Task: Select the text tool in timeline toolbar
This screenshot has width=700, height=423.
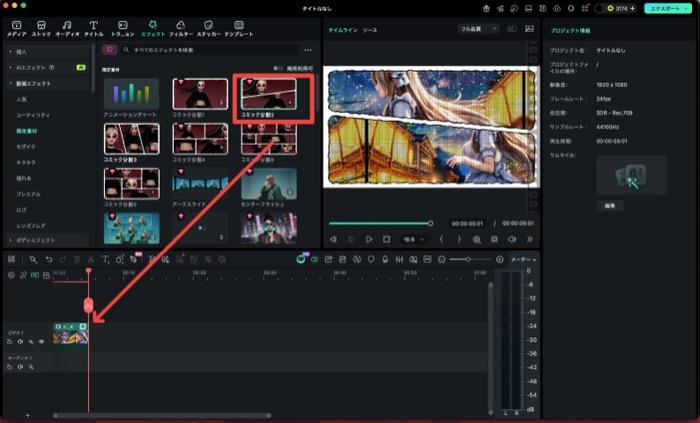Action: (105, 259)
